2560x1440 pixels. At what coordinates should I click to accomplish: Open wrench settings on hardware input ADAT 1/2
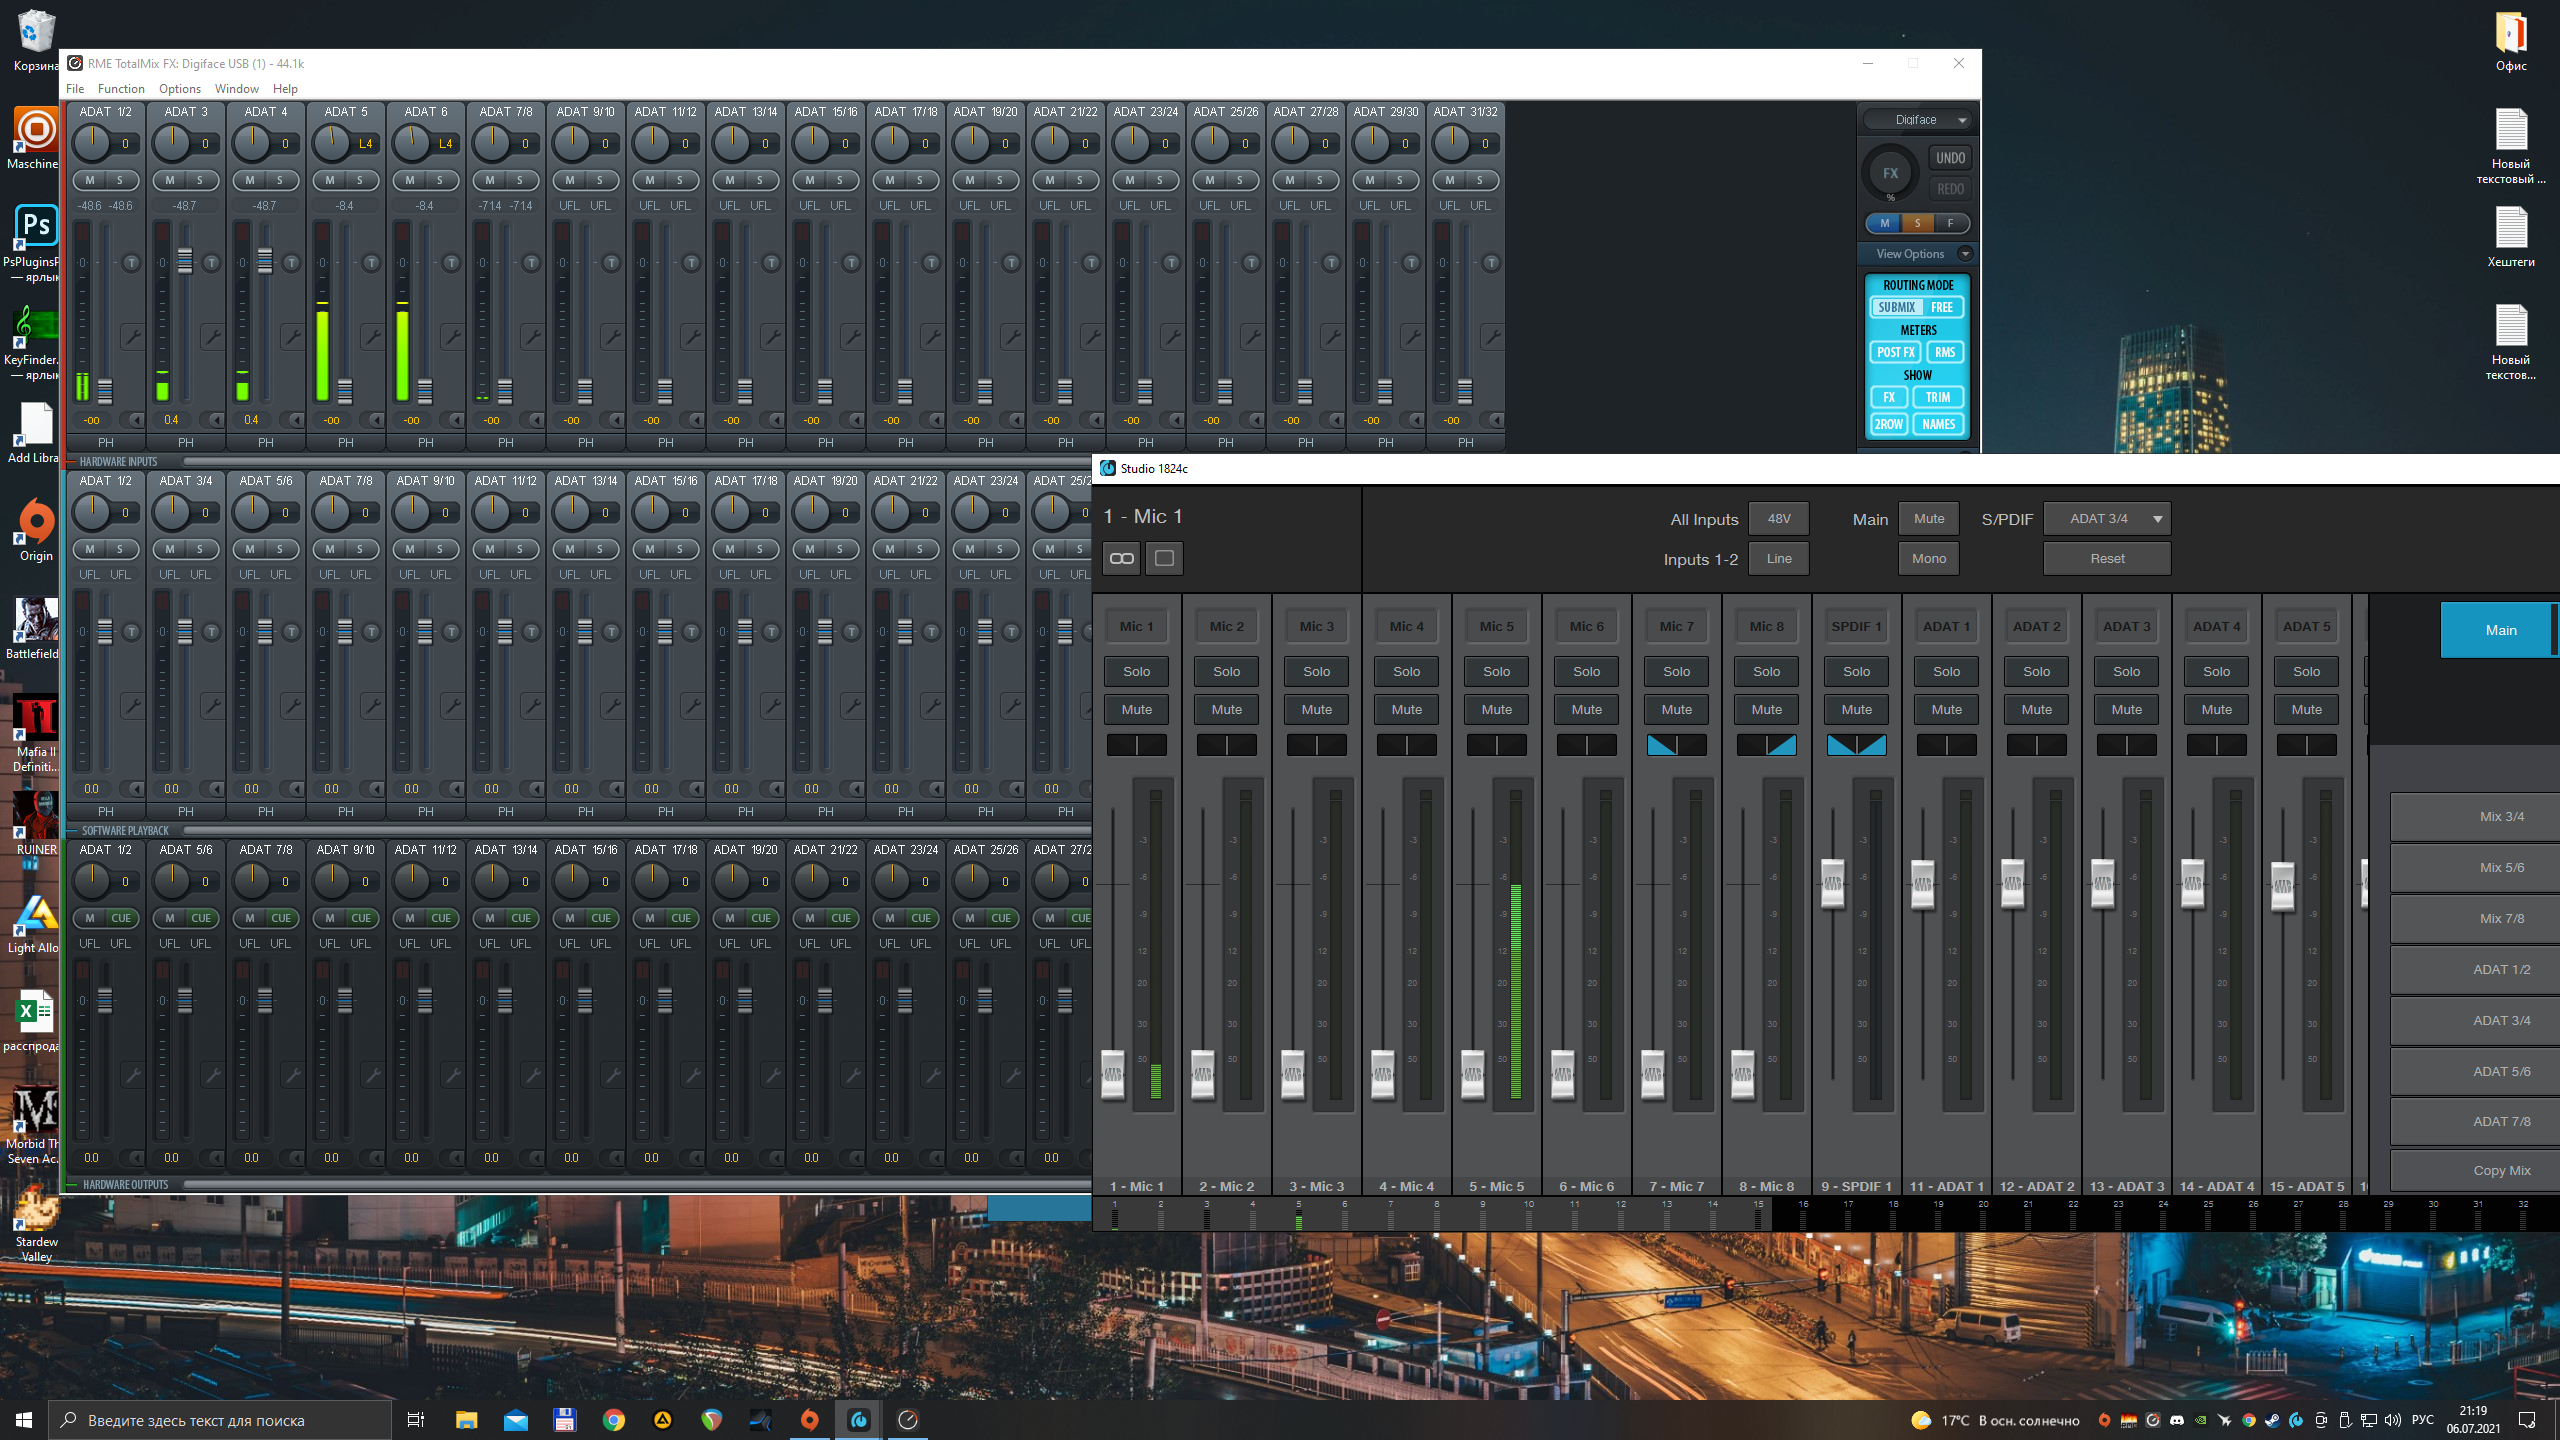(x=132, y=336)
